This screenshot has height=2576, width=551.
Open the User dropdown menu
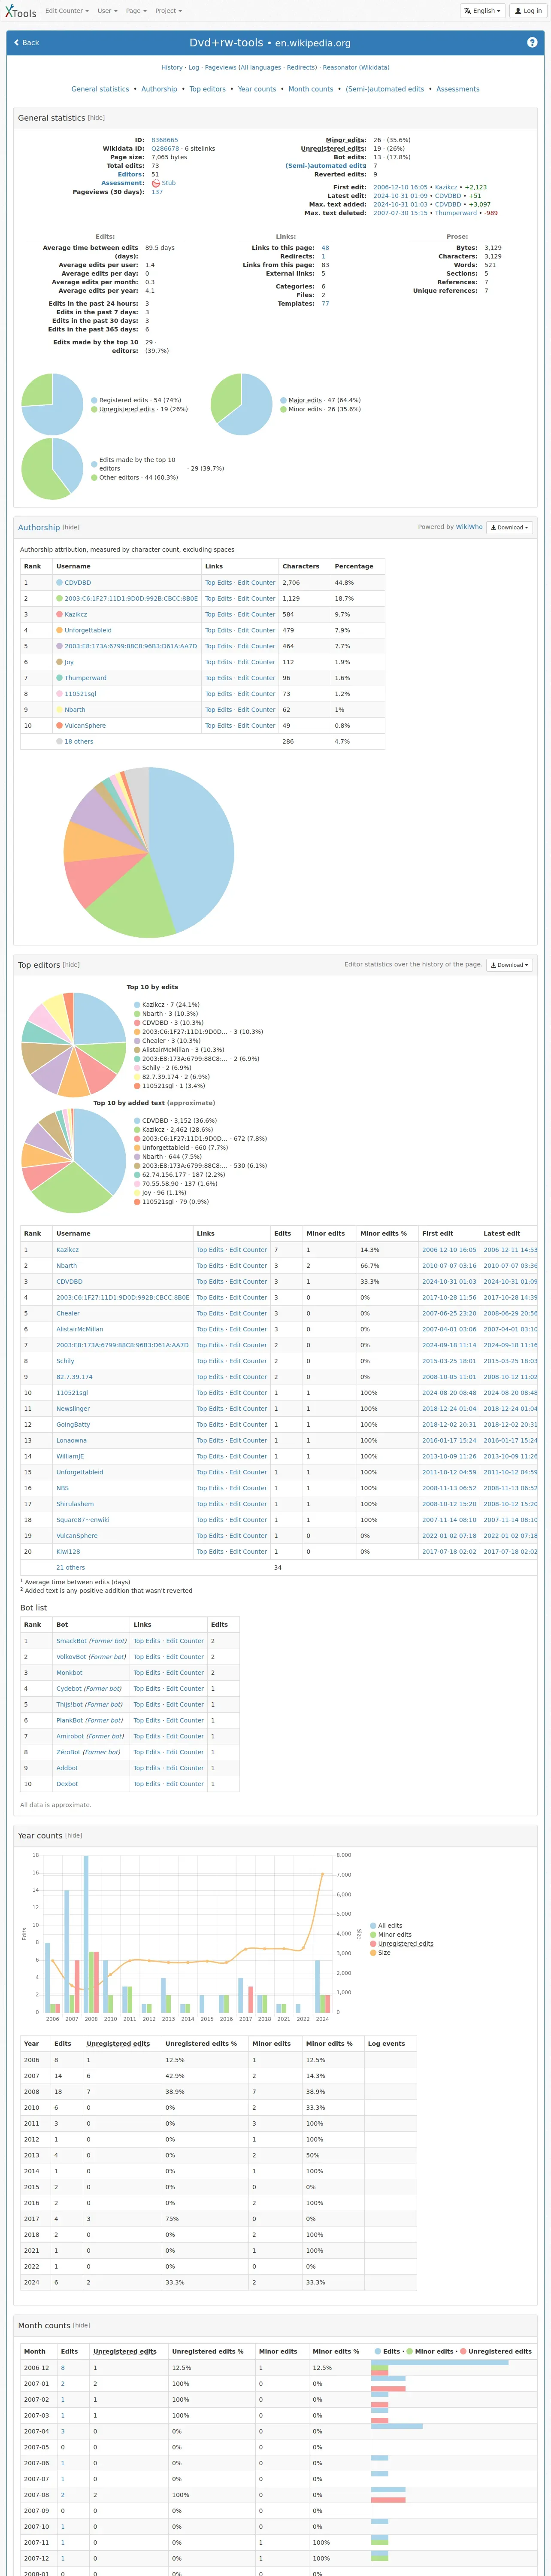tap(107, 11)
